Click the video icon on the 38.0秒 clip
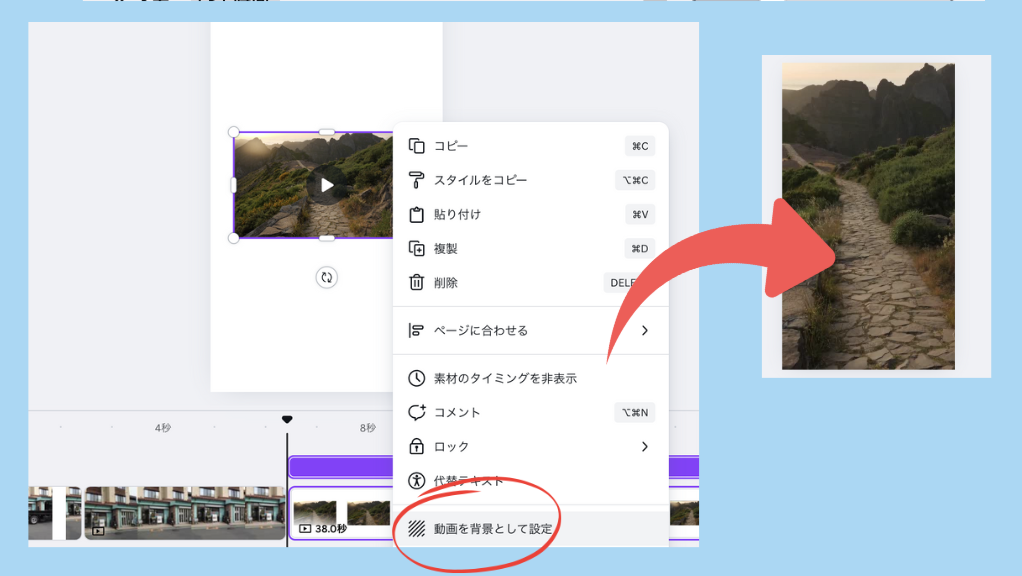Screen dimensions: 1022x576 (304, 528)
